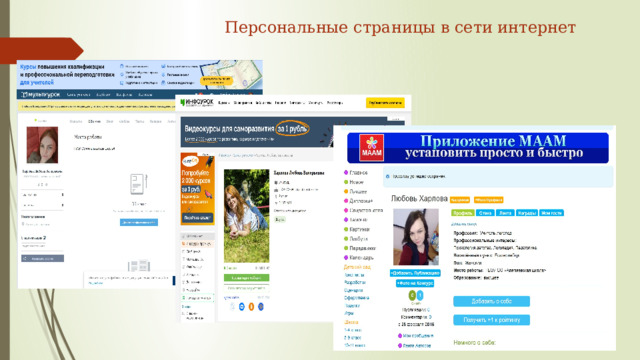Image resolution: width=640 pixels, height=360 pixels.
Task: Open Лучшее in MAAM sidebar
Action: [x=358, y=191]
